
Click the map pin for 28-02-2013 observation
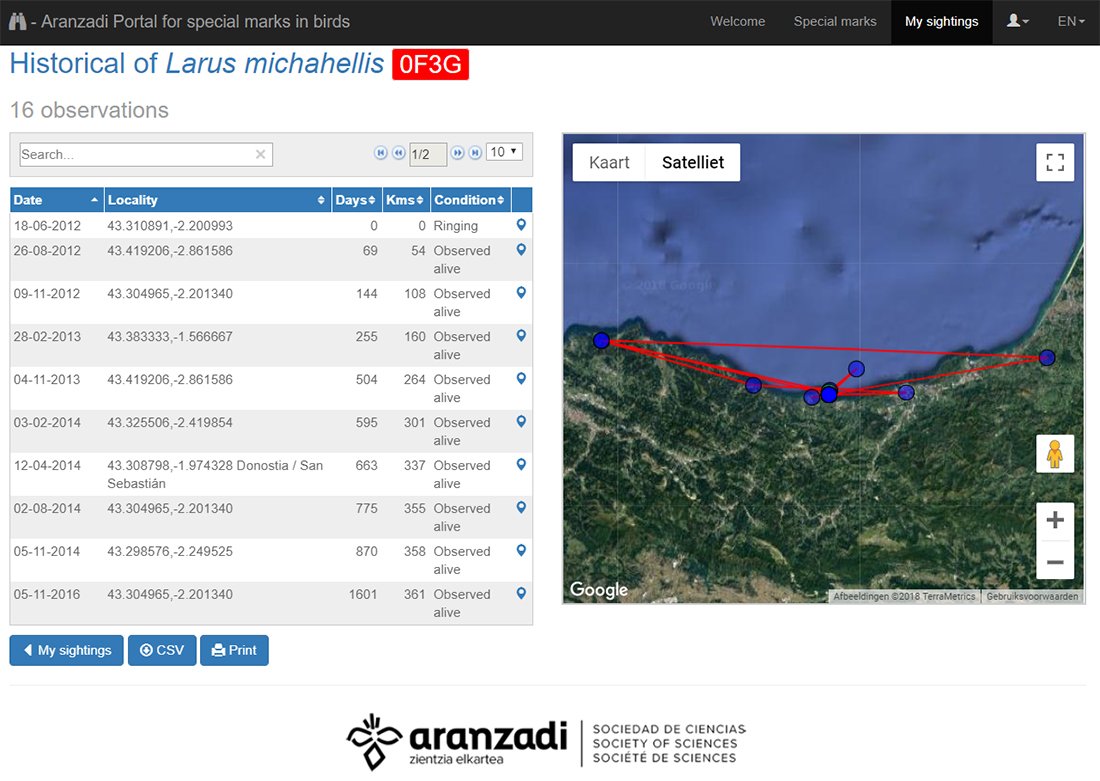coord(521,336)
